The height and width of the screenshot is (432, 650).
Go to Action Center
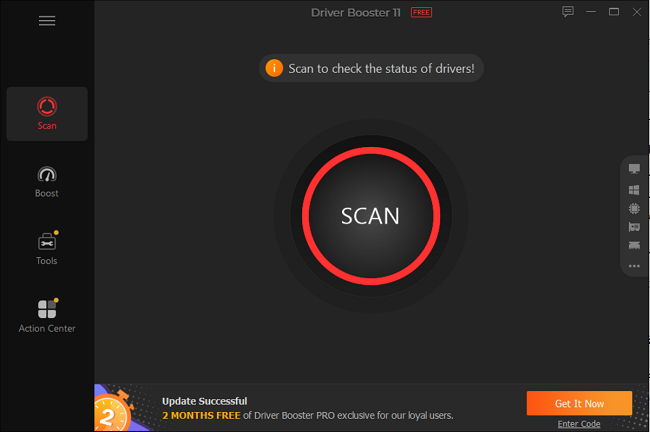click(47, 316)
